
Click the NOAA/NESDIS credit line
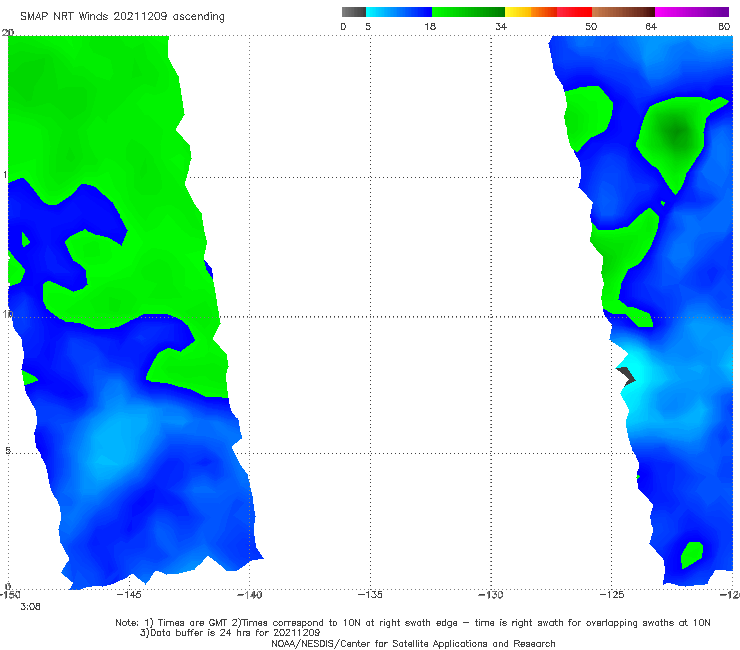[413, 644]
